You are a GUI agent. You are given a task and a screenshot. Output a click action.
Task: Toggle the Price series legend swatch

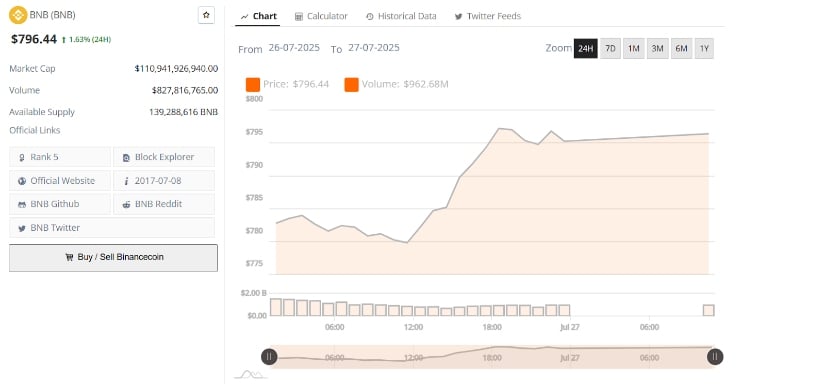pyautogui.click(x=253, y=84)
